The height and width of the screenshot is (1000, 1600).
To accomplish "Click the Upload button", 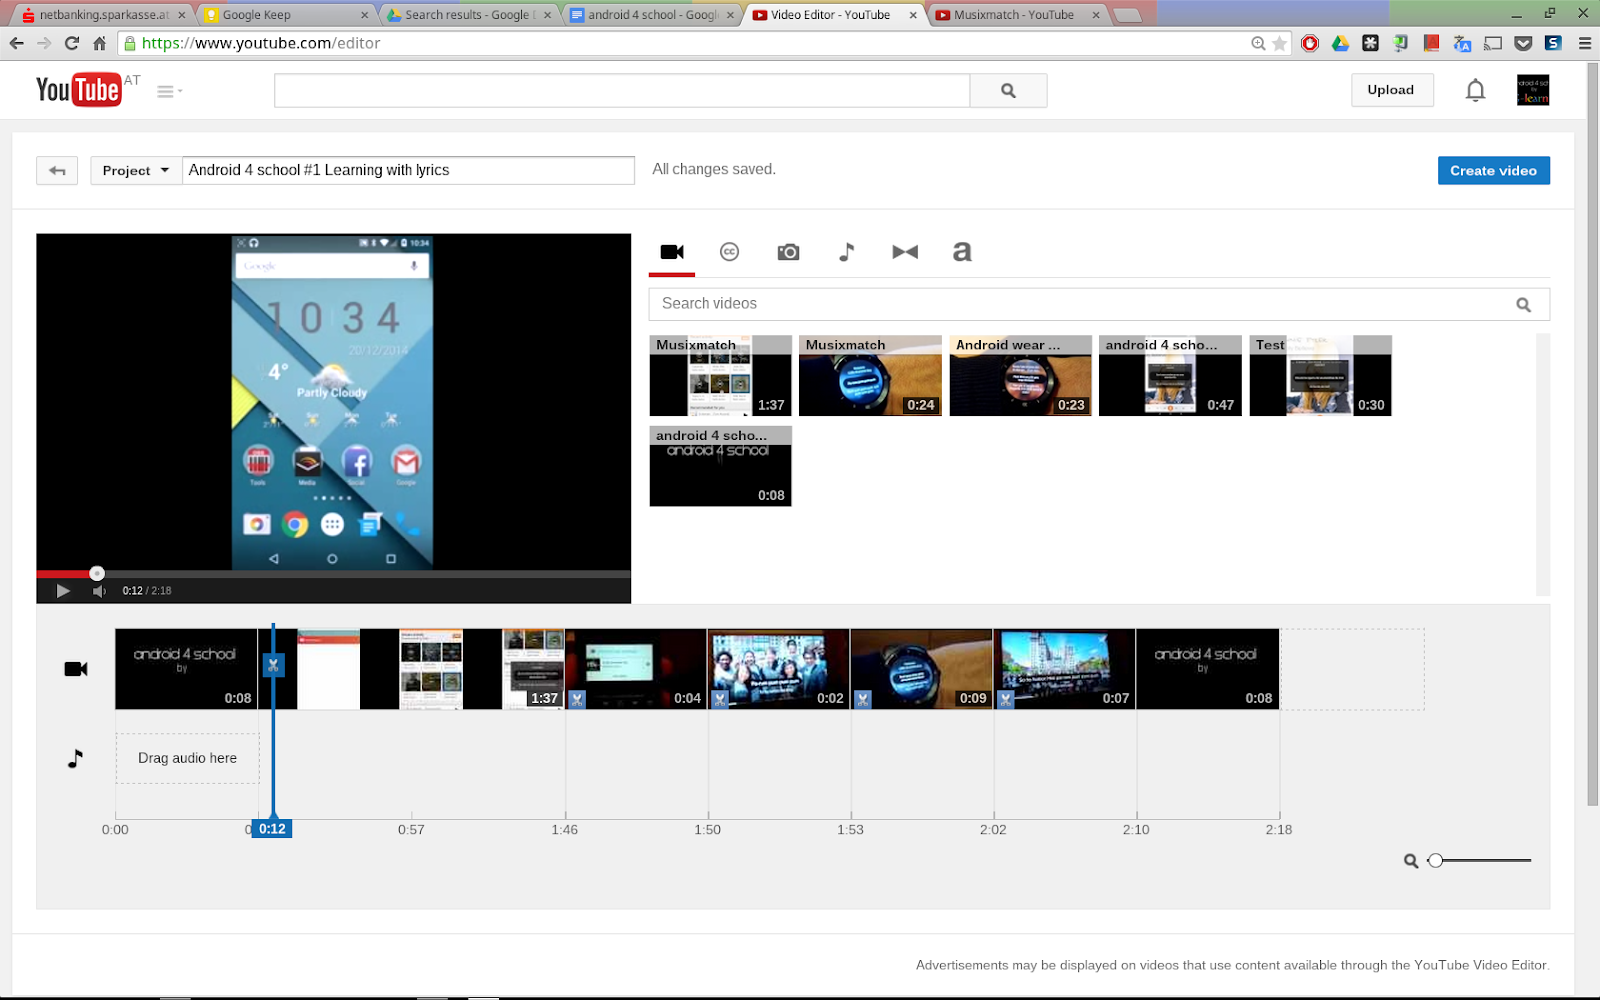I will 1391,90.
